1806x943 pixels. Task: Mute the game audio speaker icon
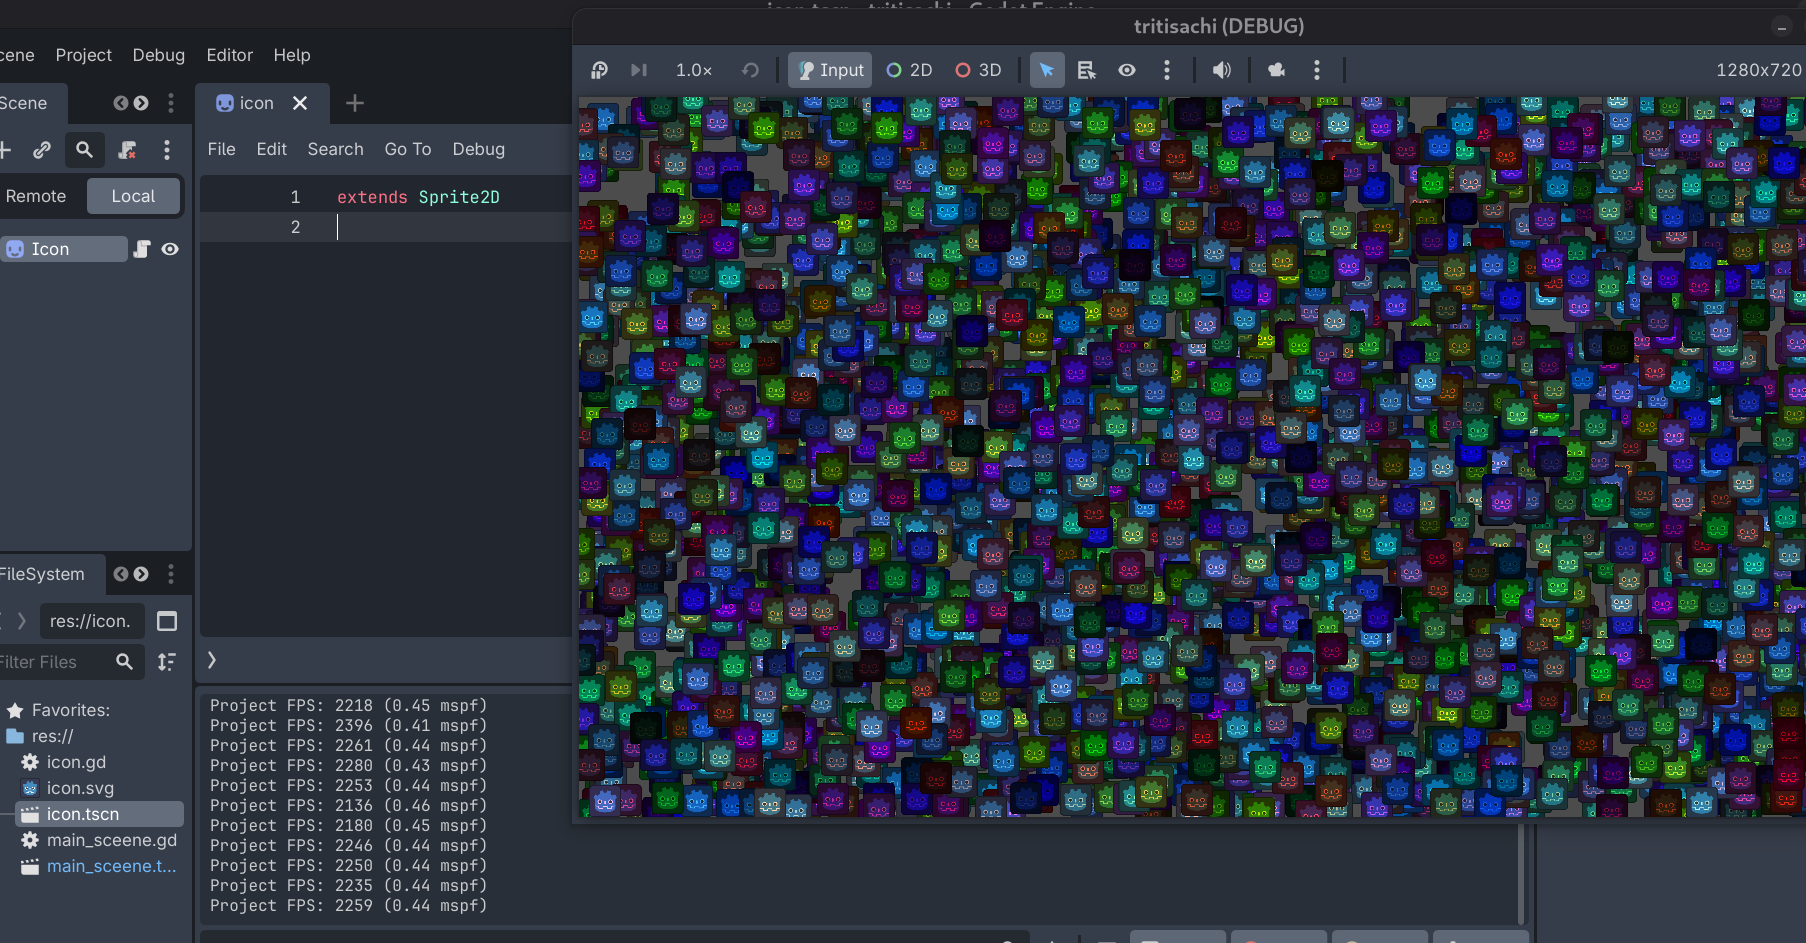tap(1222, 70)
